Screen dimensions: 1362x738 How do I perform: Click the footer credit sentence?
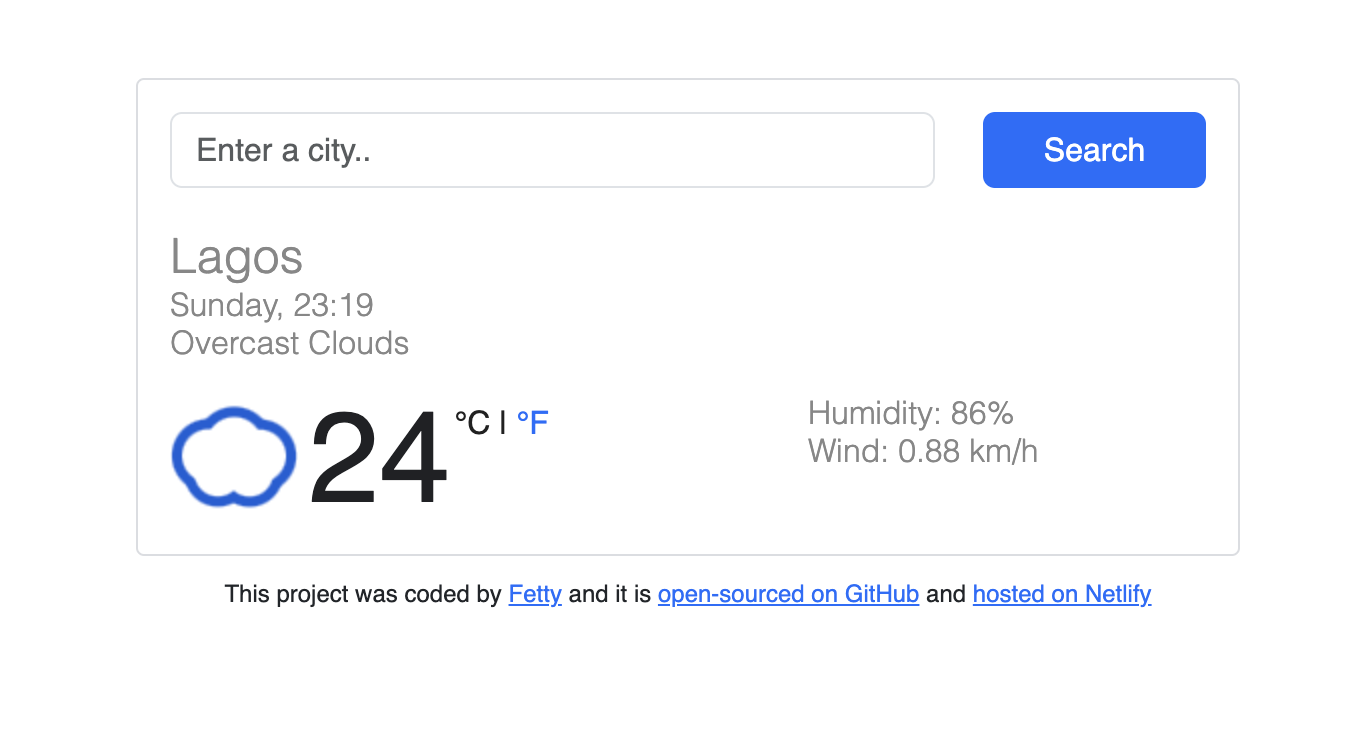click(x=687, y=594)
